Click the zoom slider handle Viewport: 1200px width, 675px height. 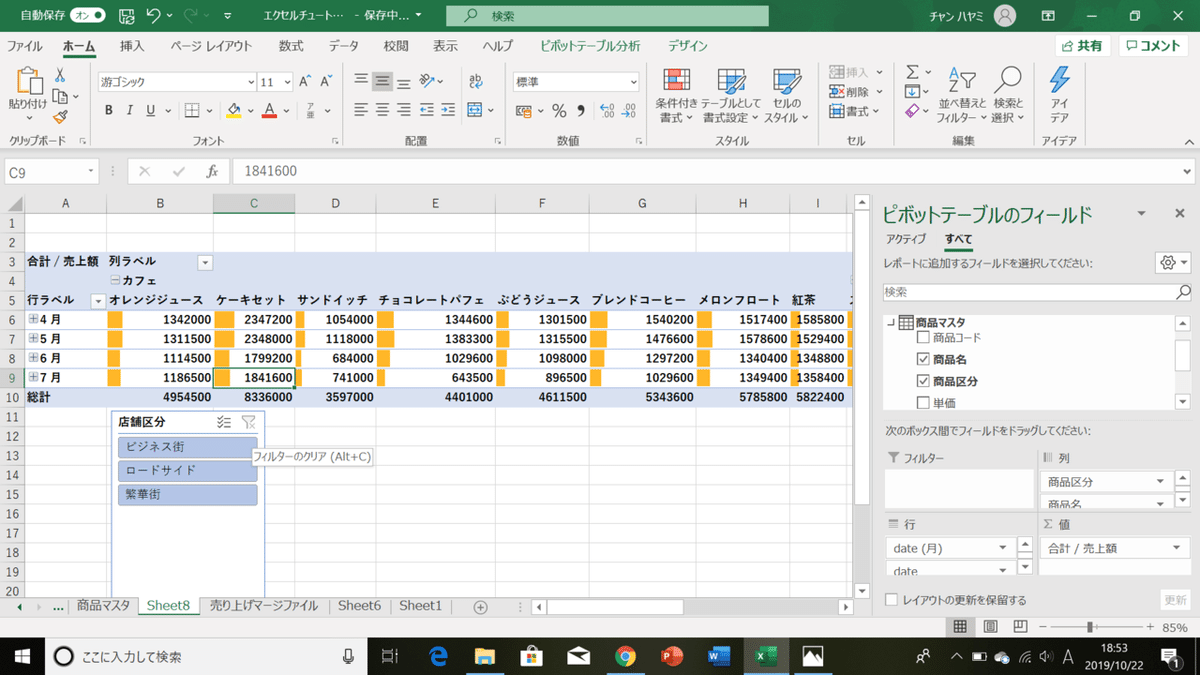1089,627
